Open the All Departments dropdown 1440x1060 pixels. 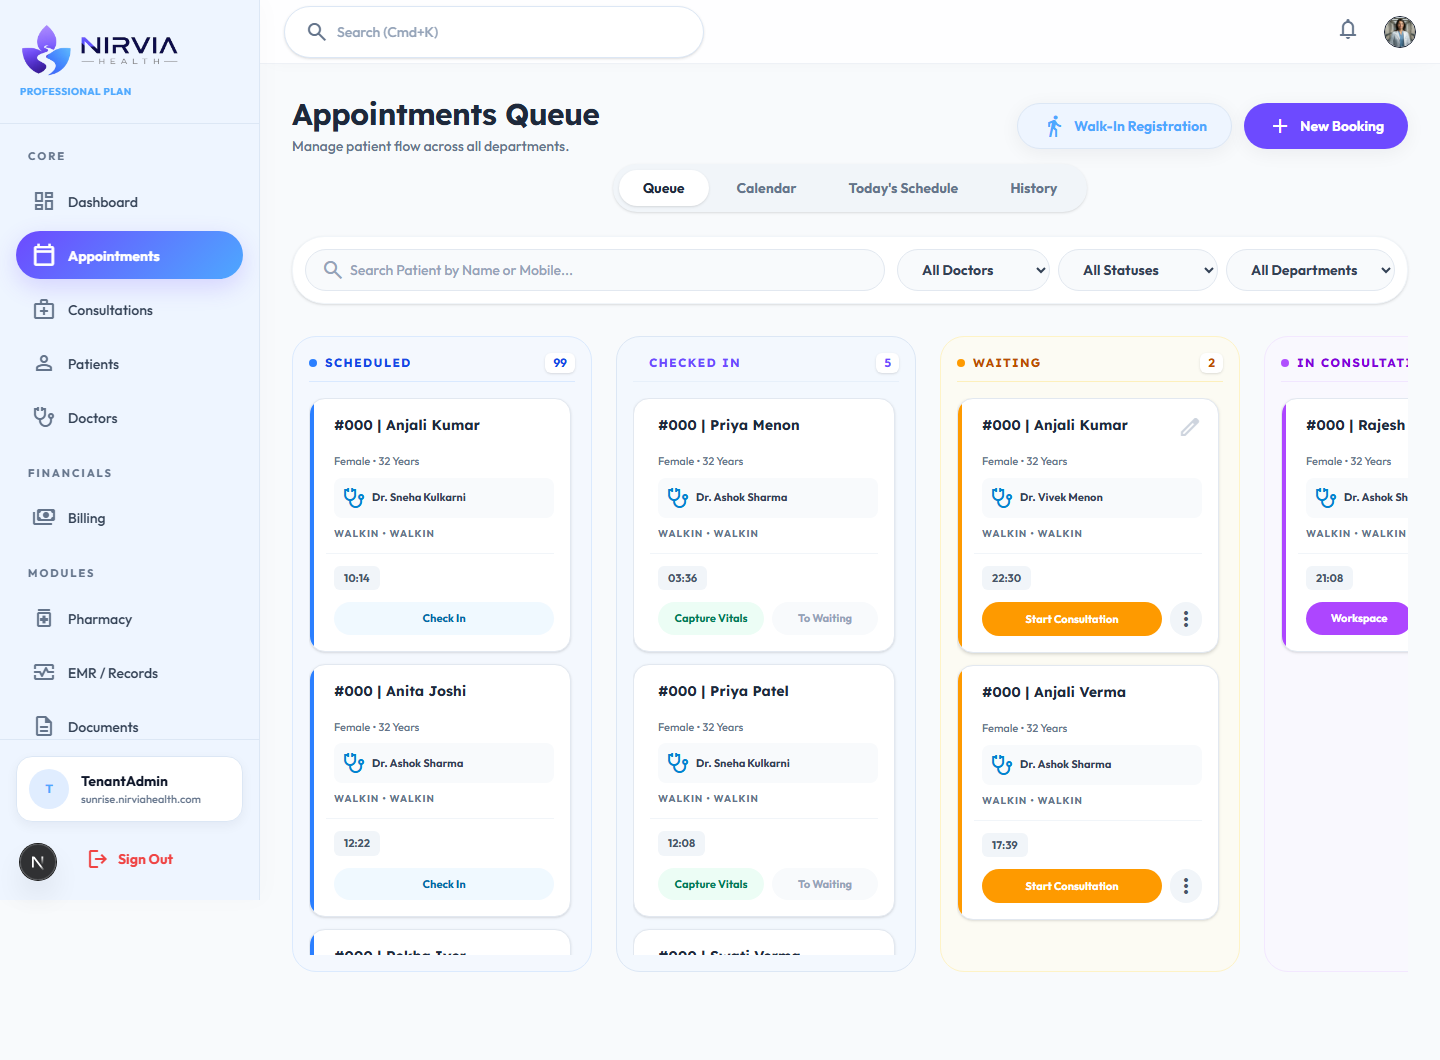click(x=1310, y=270)
